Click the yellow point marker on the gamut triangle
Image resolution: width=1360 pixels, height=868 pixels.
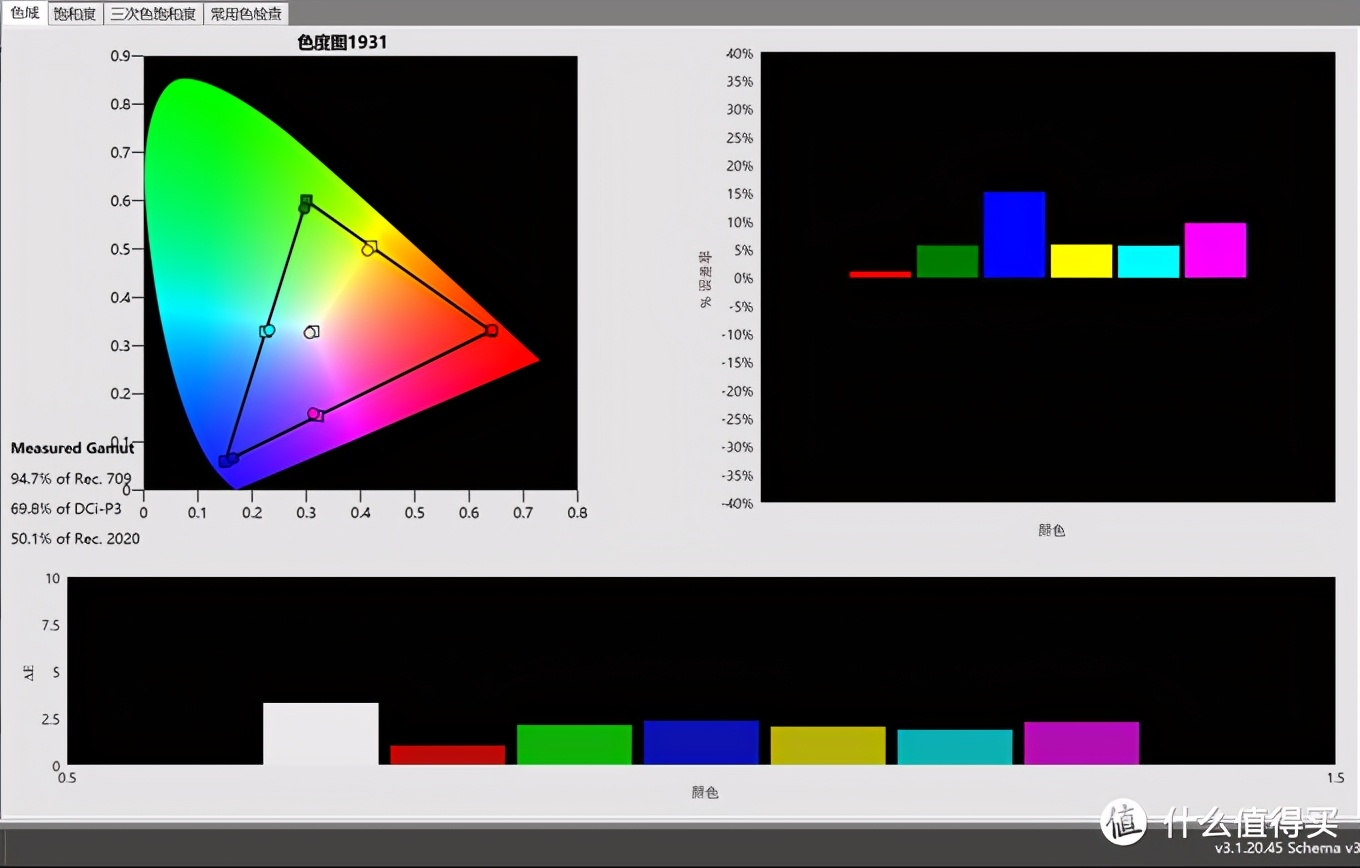point(369,248)
